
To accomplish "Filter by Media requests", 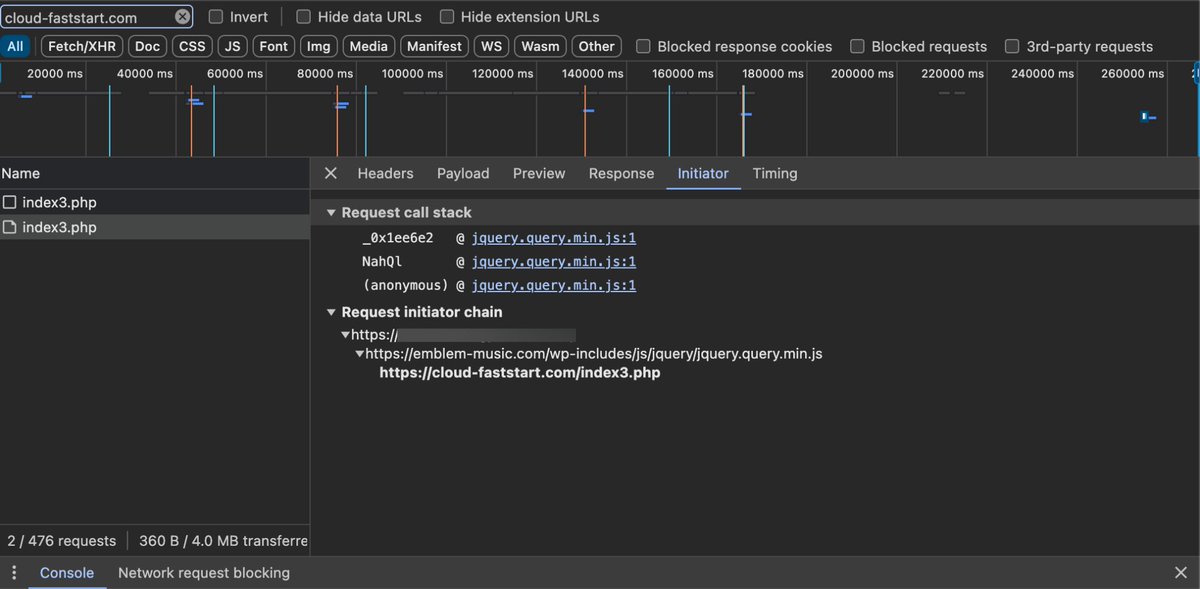I will (369, 46).
